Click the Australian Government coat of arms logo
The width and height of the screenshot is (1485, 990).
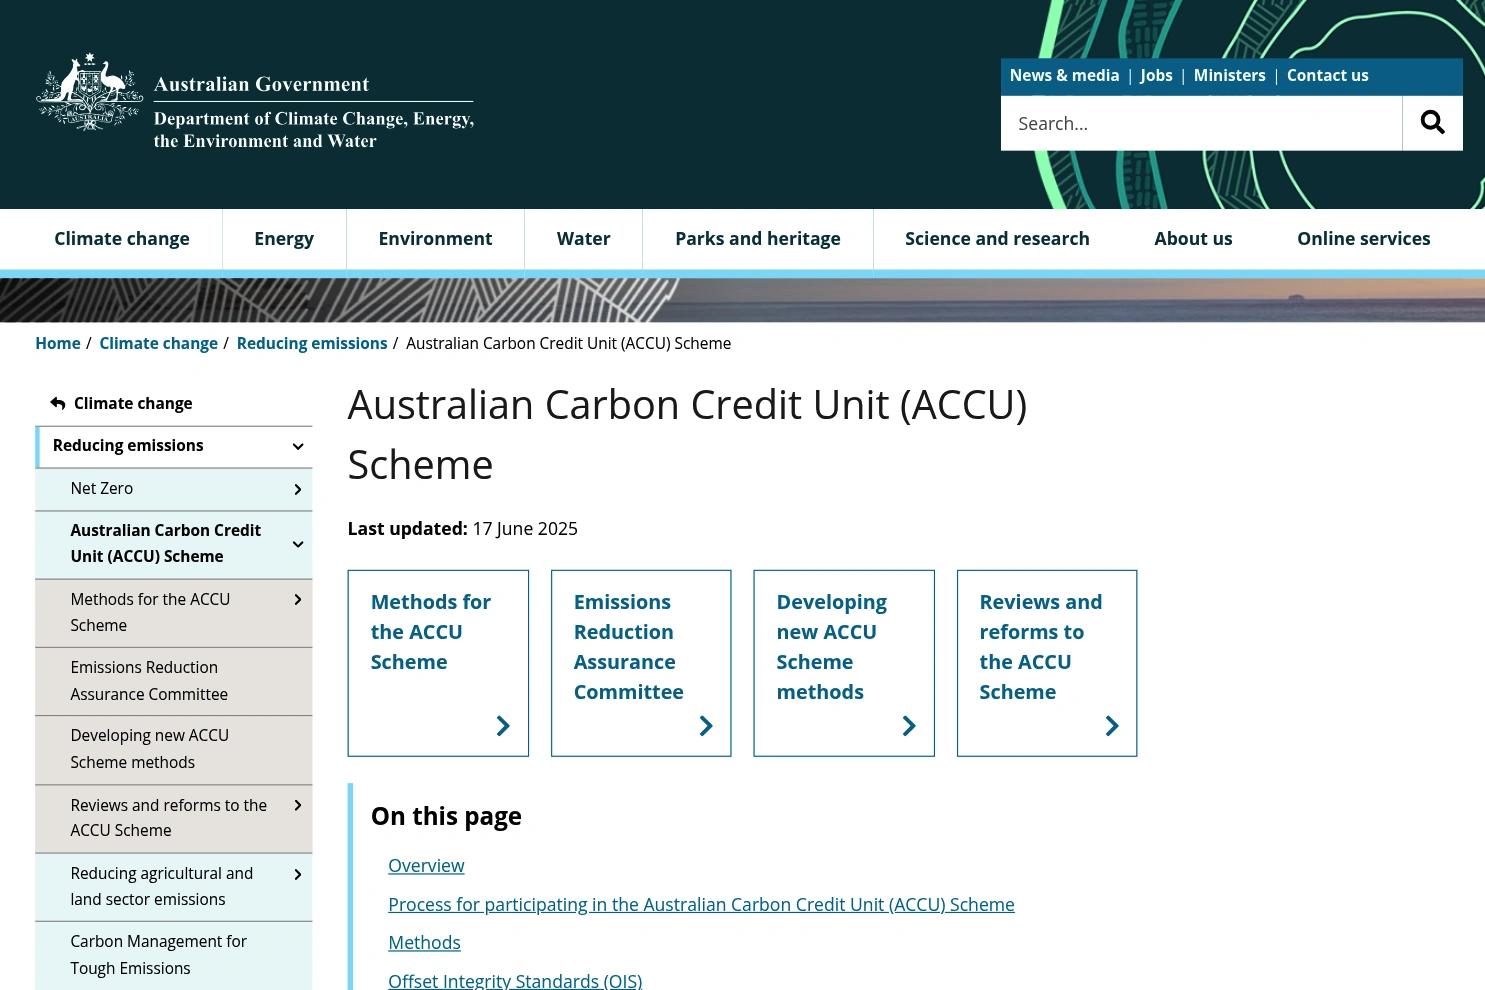pyautogui.click(x=89, y=92)
